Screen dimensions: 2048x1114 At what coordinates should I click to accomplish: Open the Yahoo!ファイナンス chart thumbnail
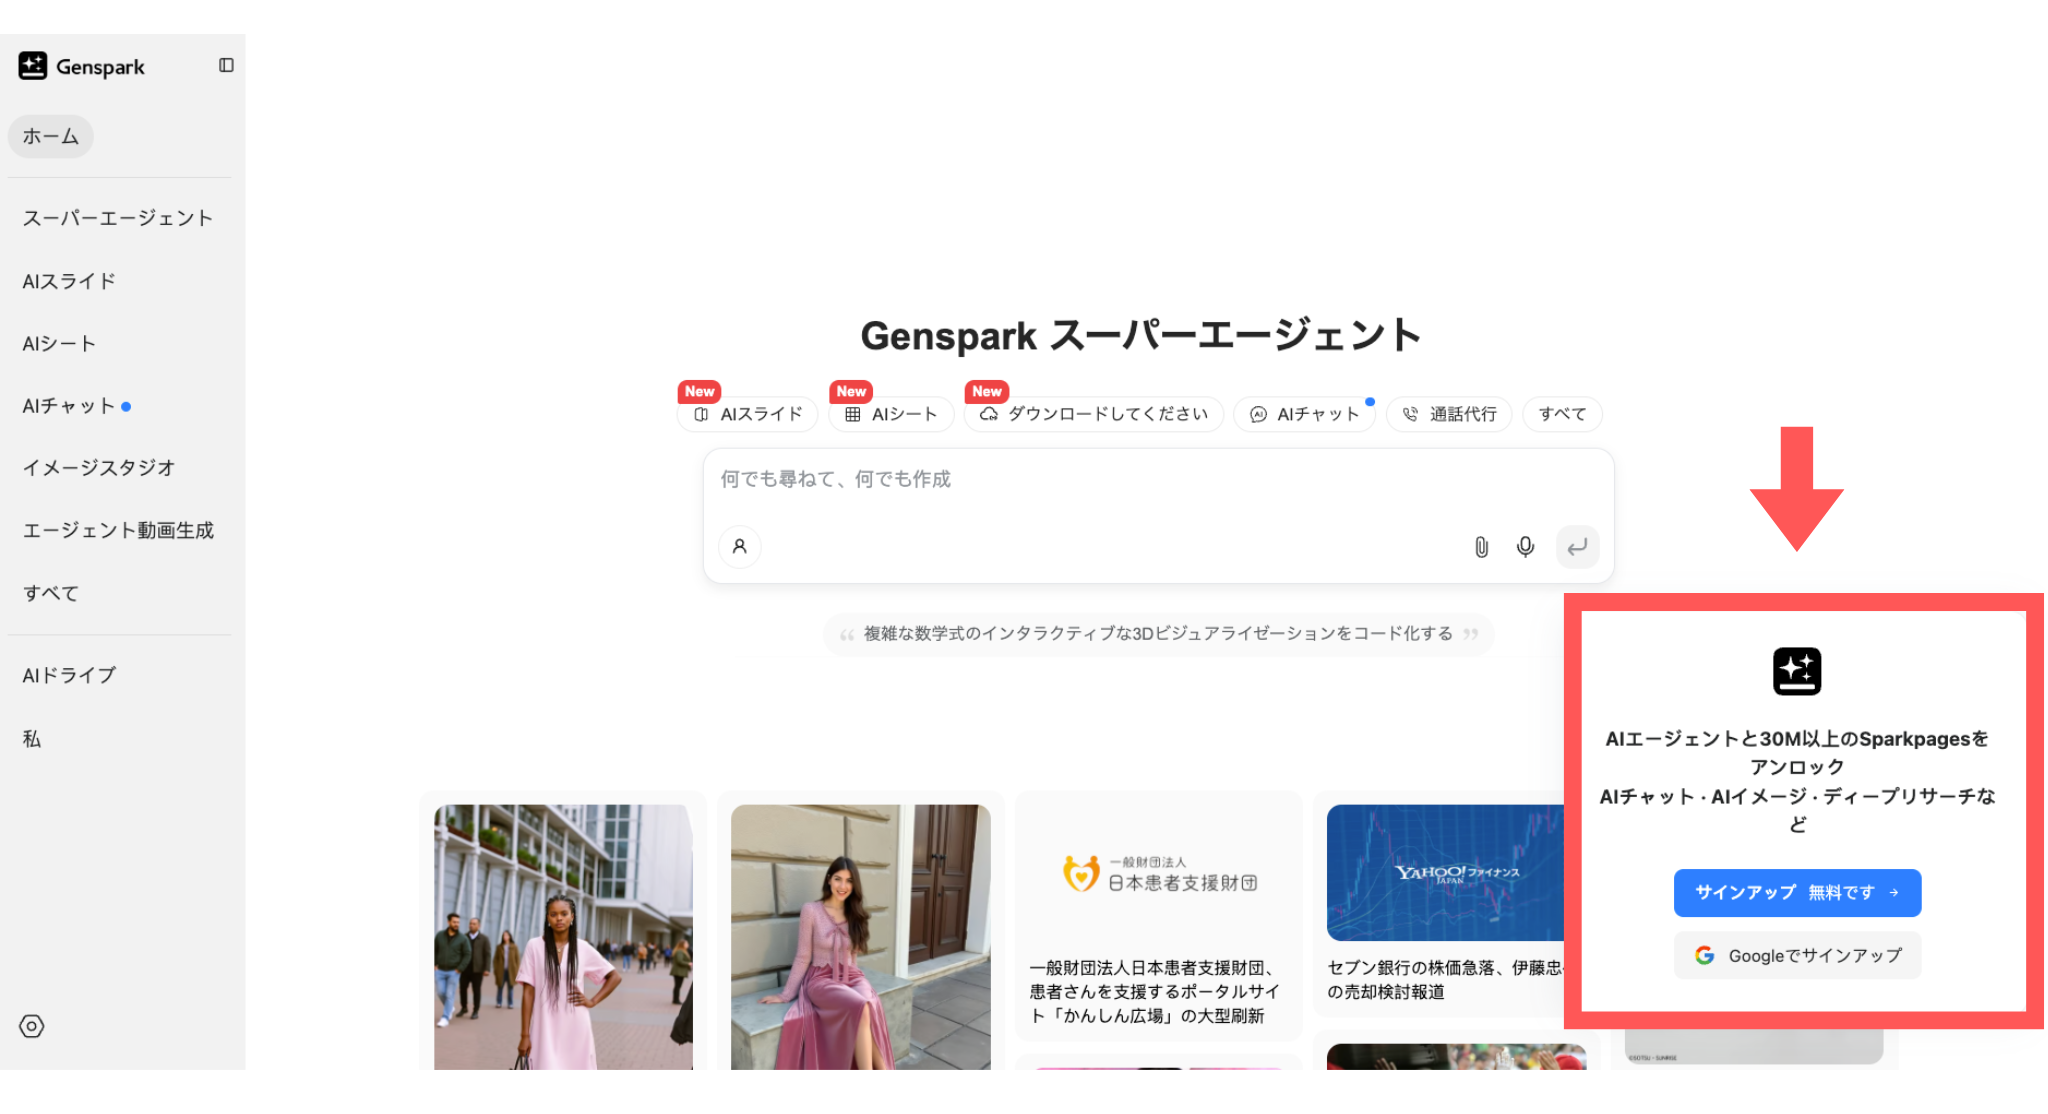click(x=1446, y=872)
